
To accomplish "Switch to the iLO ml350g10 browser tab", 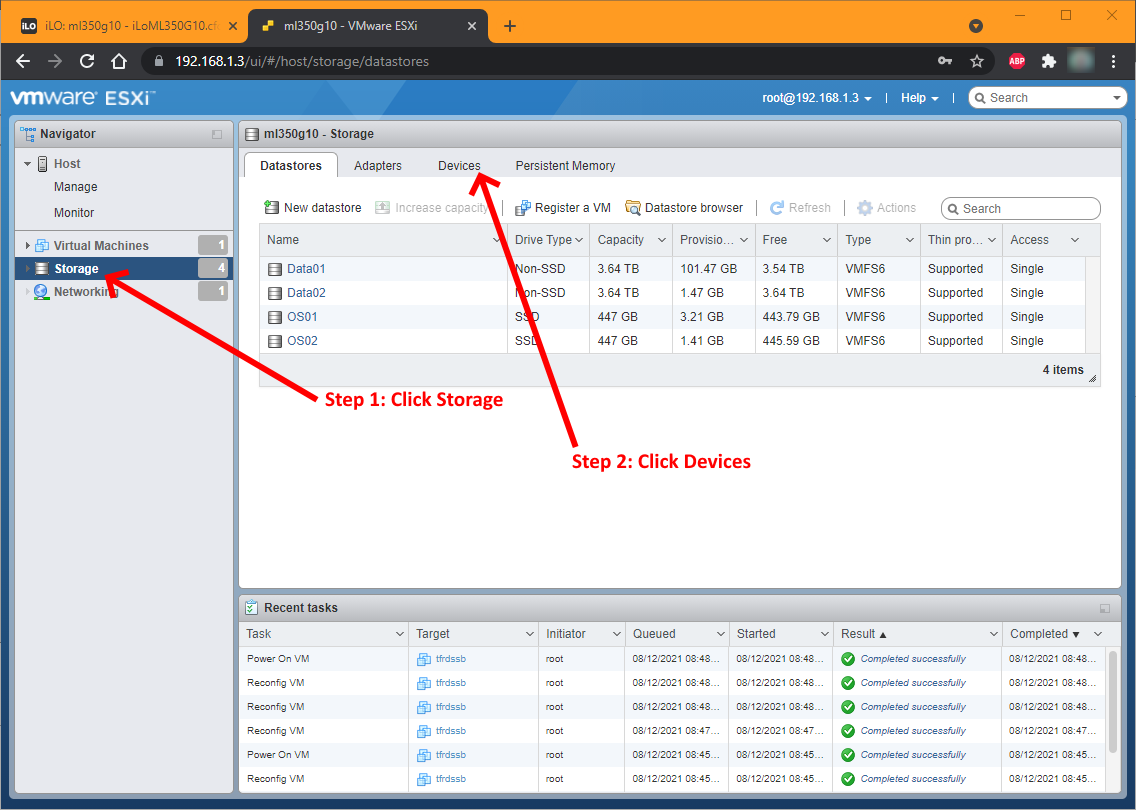I will tap(129, 26).
